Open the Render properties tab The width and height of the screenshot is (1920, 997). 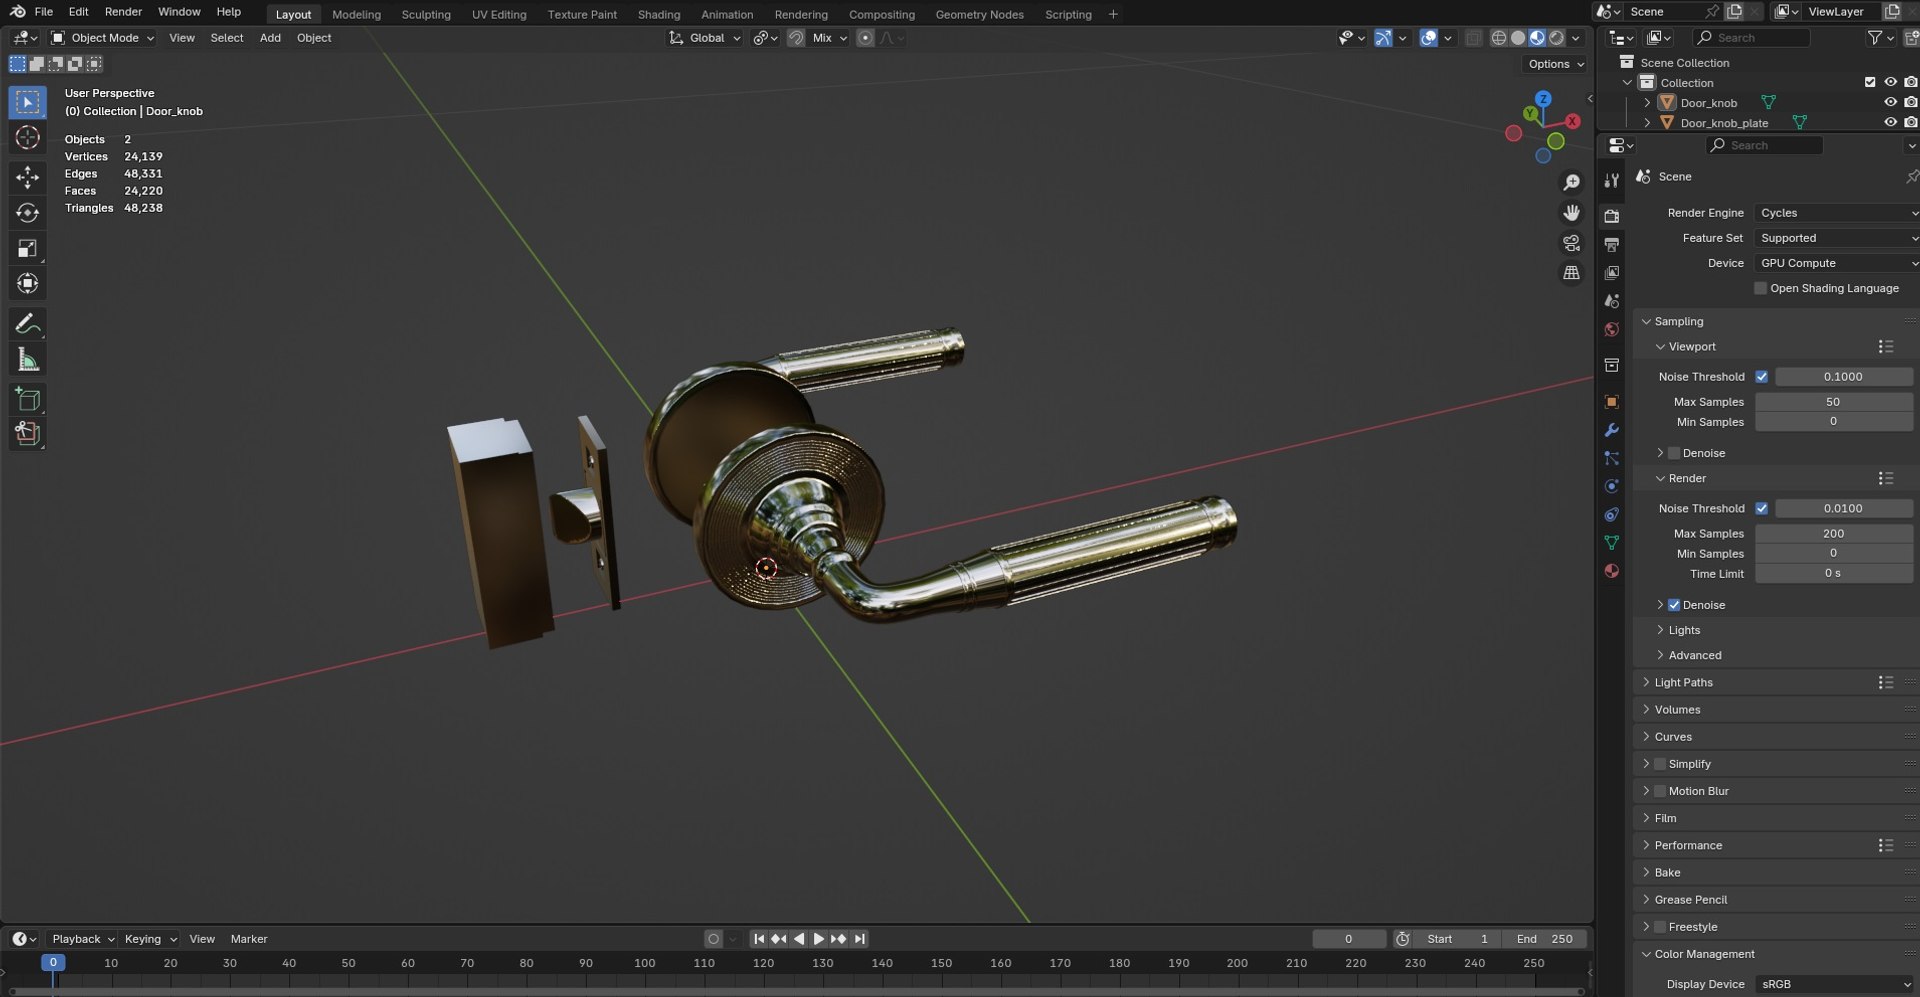1611,216
